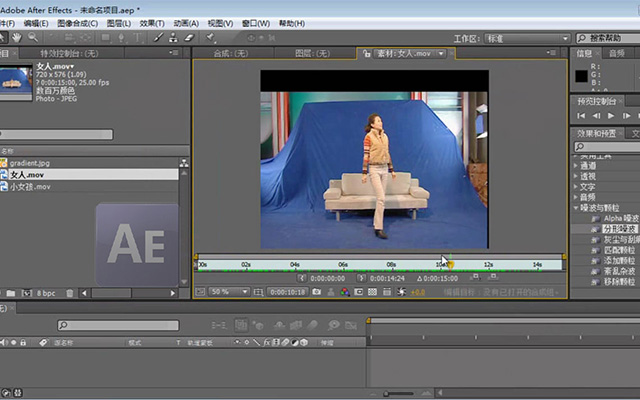Click the next frame button in preview panel
Image resolution: width=640 pixels, height=400 pixels.
[627, 116]
